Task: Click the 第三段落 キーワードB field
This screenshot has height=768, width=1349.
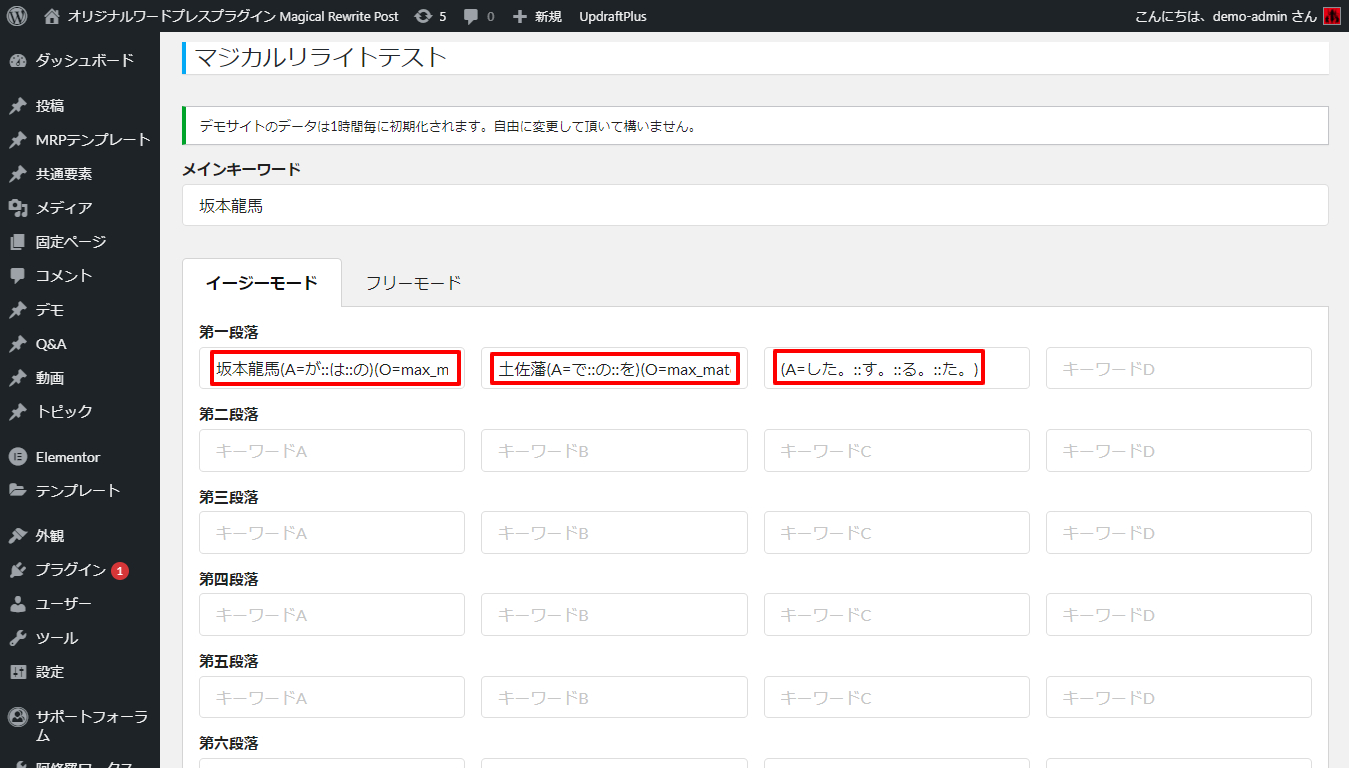Action: [614, 533]
